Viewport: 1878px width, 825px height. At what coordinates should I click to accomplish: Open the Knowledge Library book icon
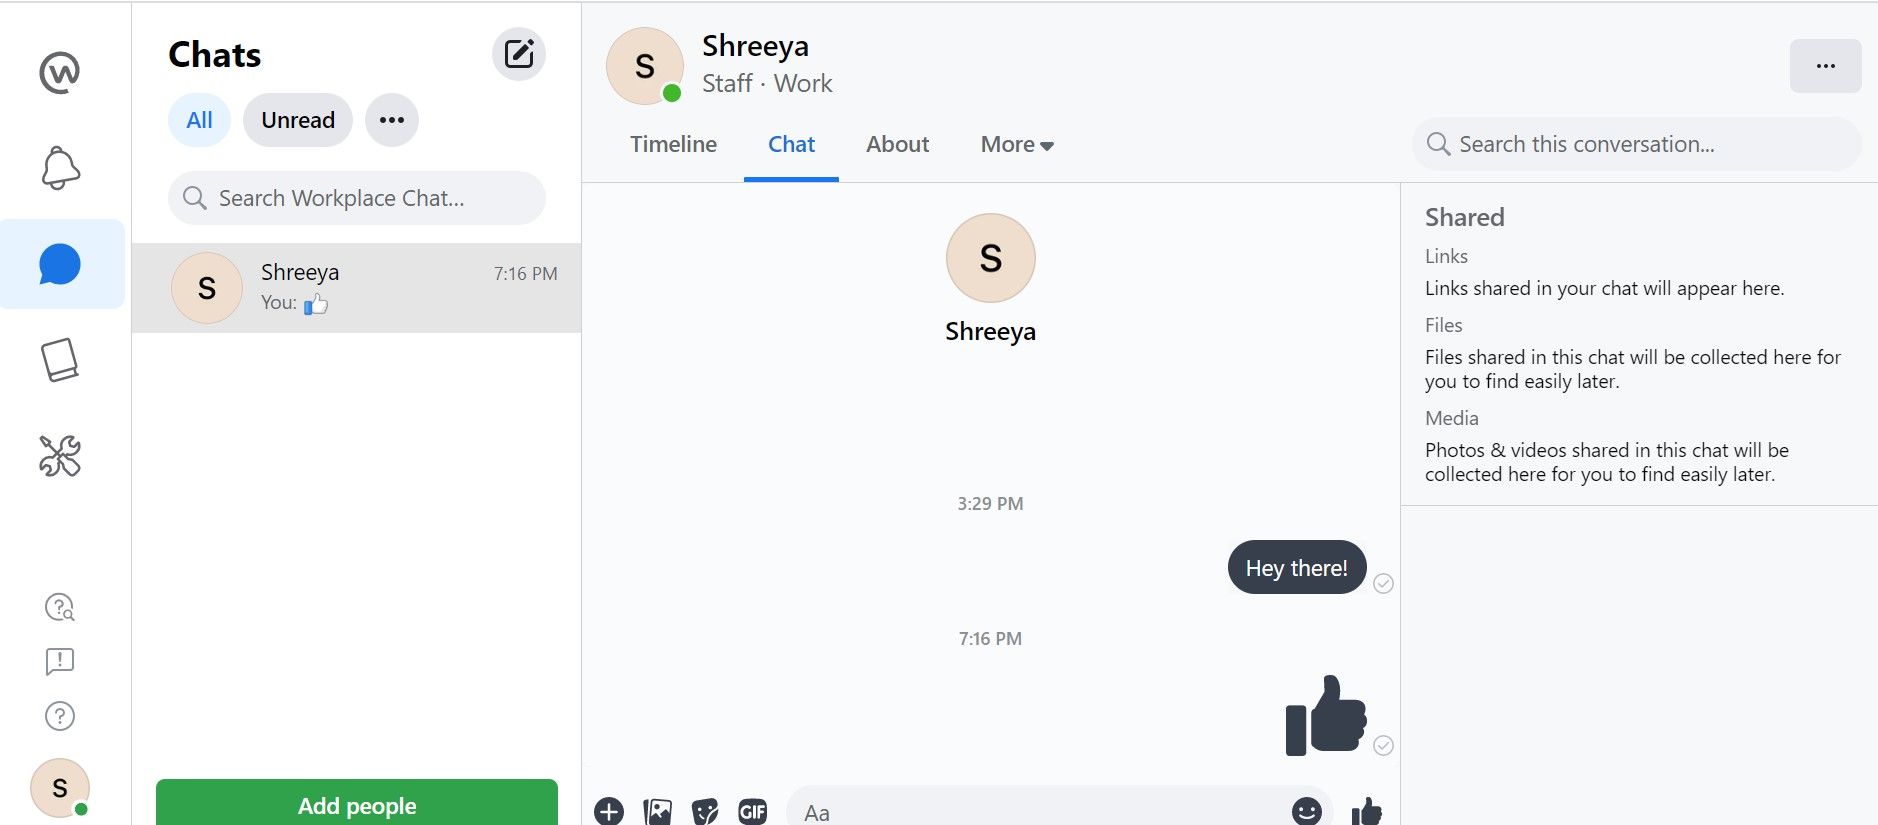(60, 360)
